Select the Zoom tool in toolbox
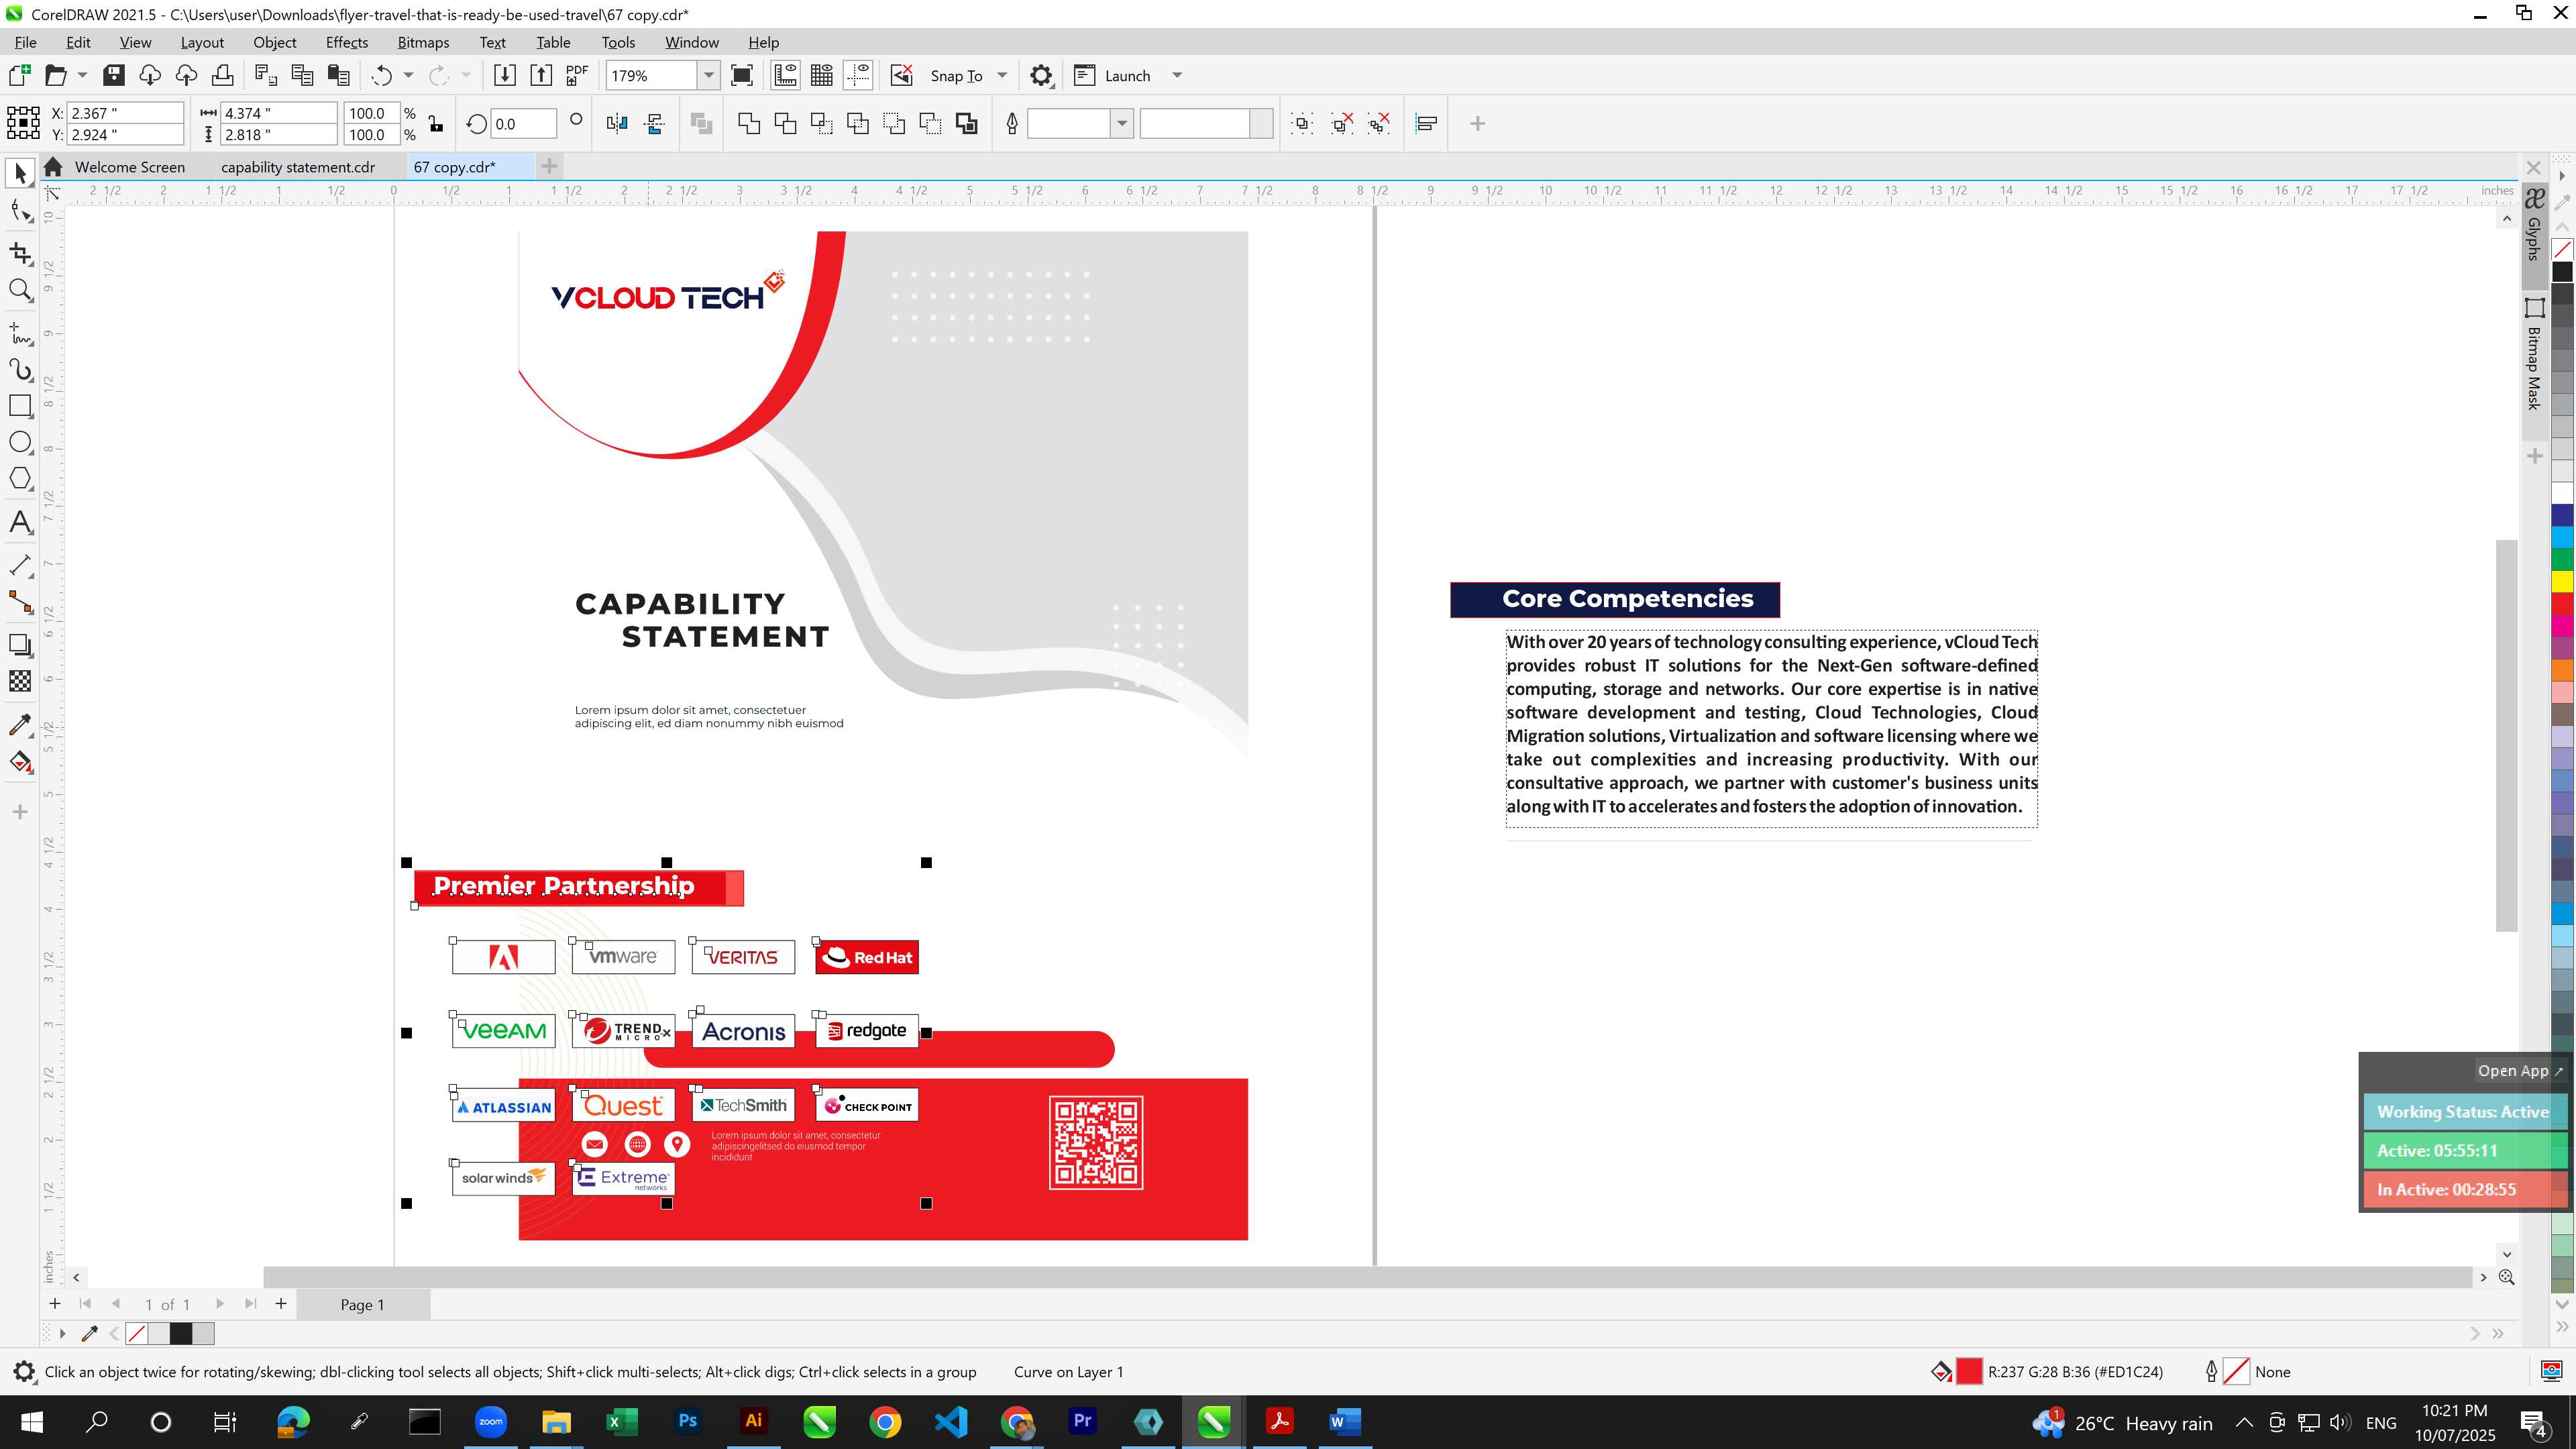 pos(20,290)
